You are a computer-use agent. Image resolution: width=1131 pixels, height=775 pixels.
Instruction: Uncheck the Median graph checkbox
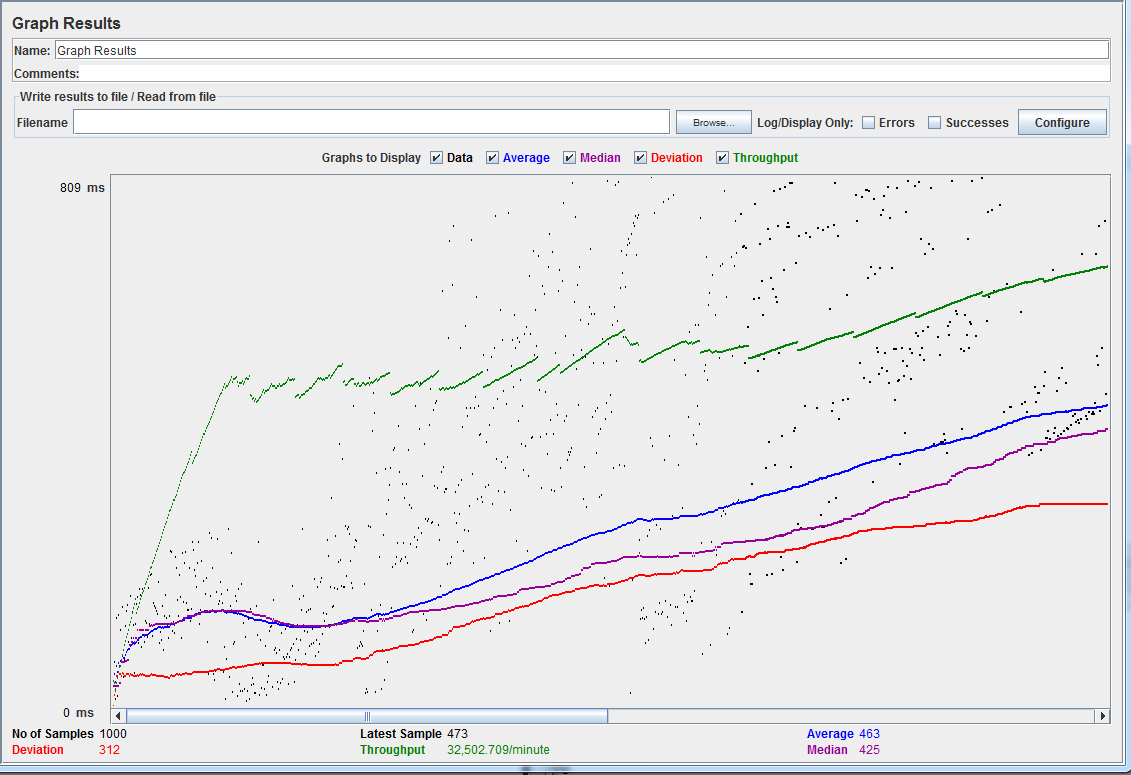(570, 158)
